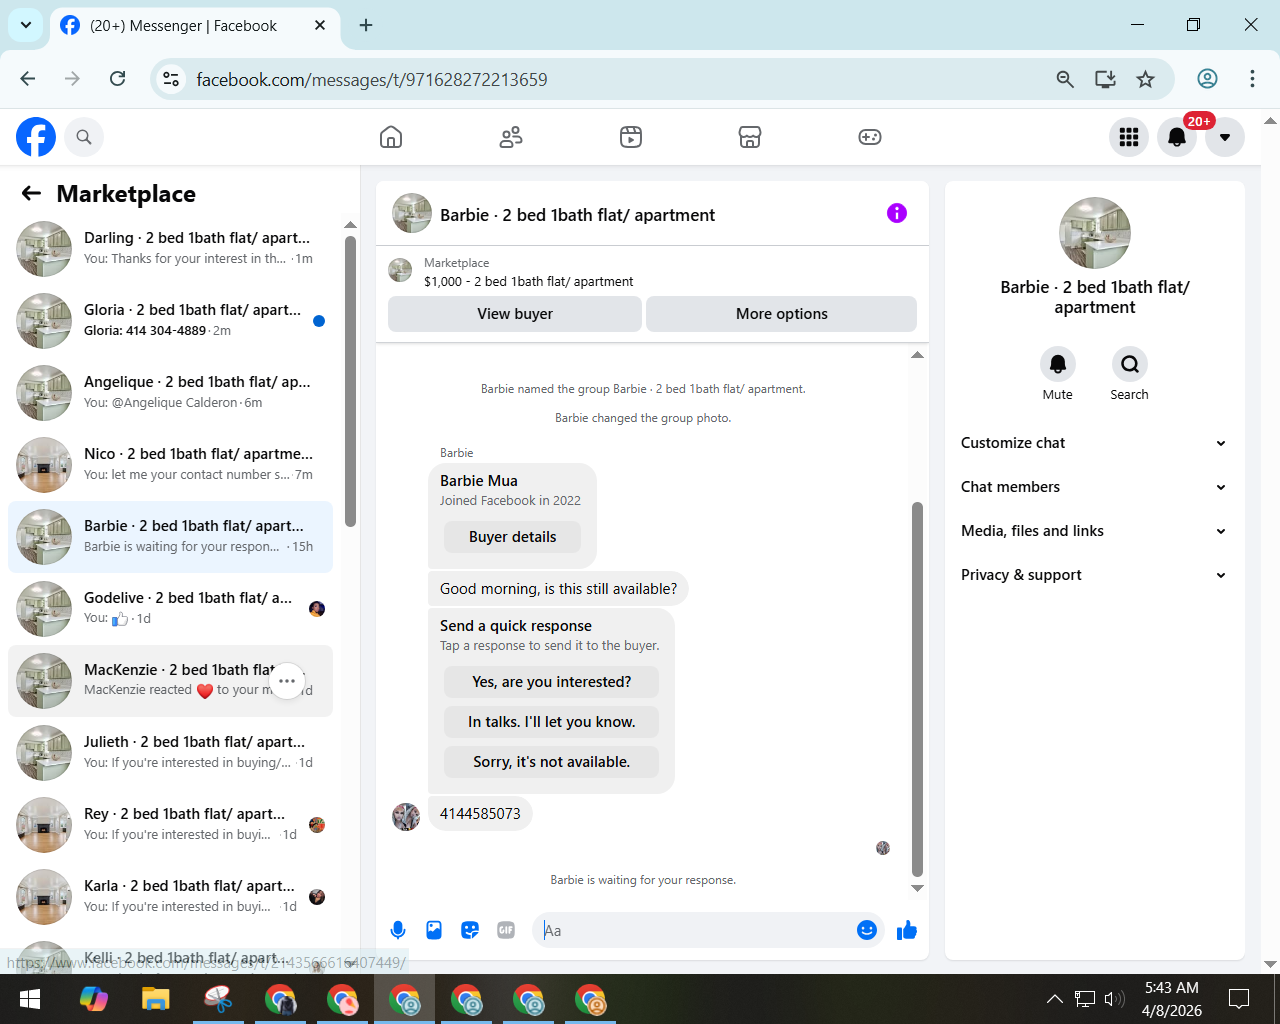
Task: Click the Facebook logo
Action: 36,137
